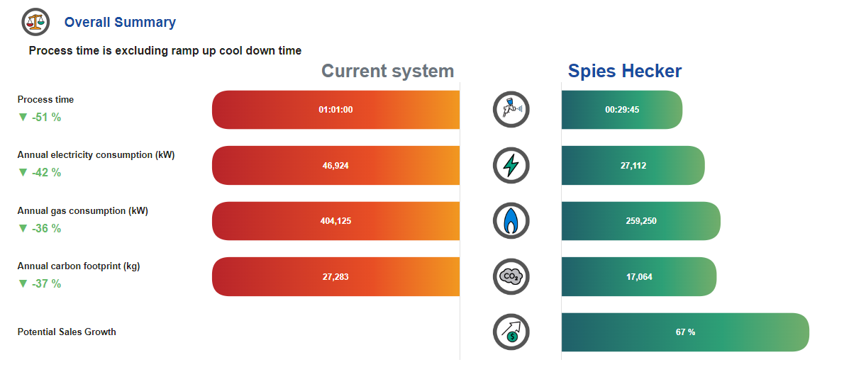This screenshot has height=372, width=862.
Task: Click the green down triangle beside -51 %
Action: 23,117
